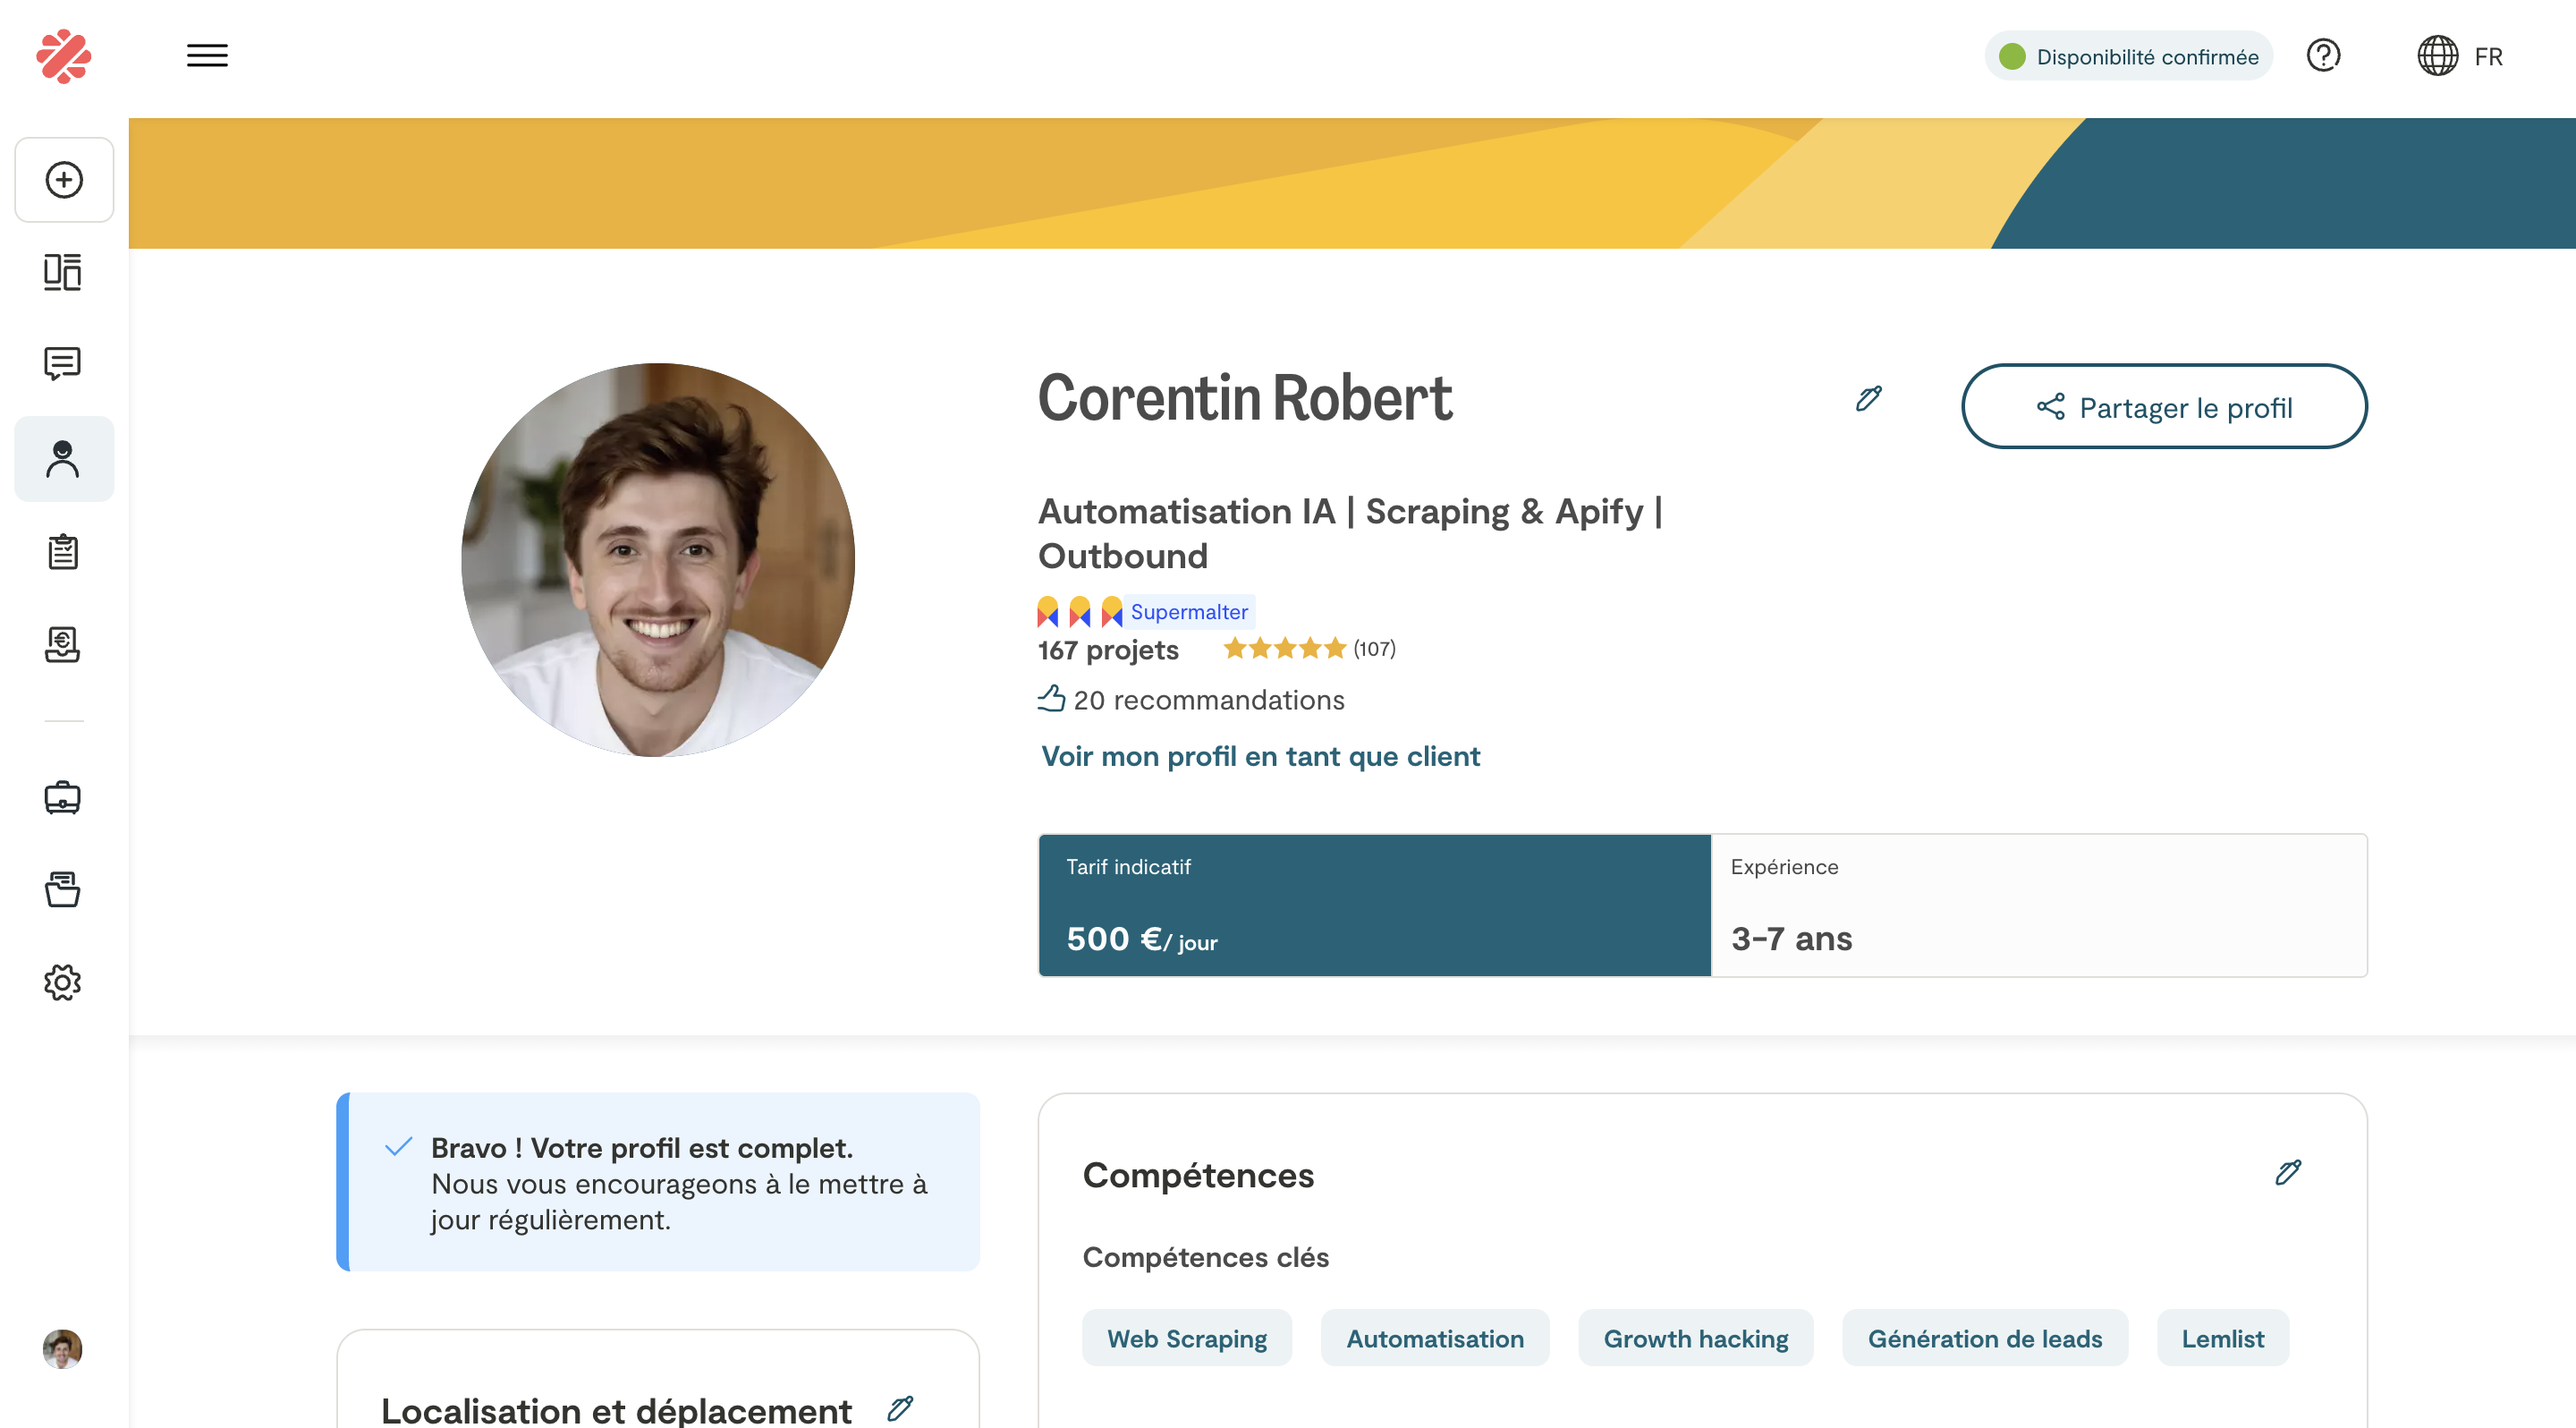Toggle the Disponibilité confirmée status

2128,56
